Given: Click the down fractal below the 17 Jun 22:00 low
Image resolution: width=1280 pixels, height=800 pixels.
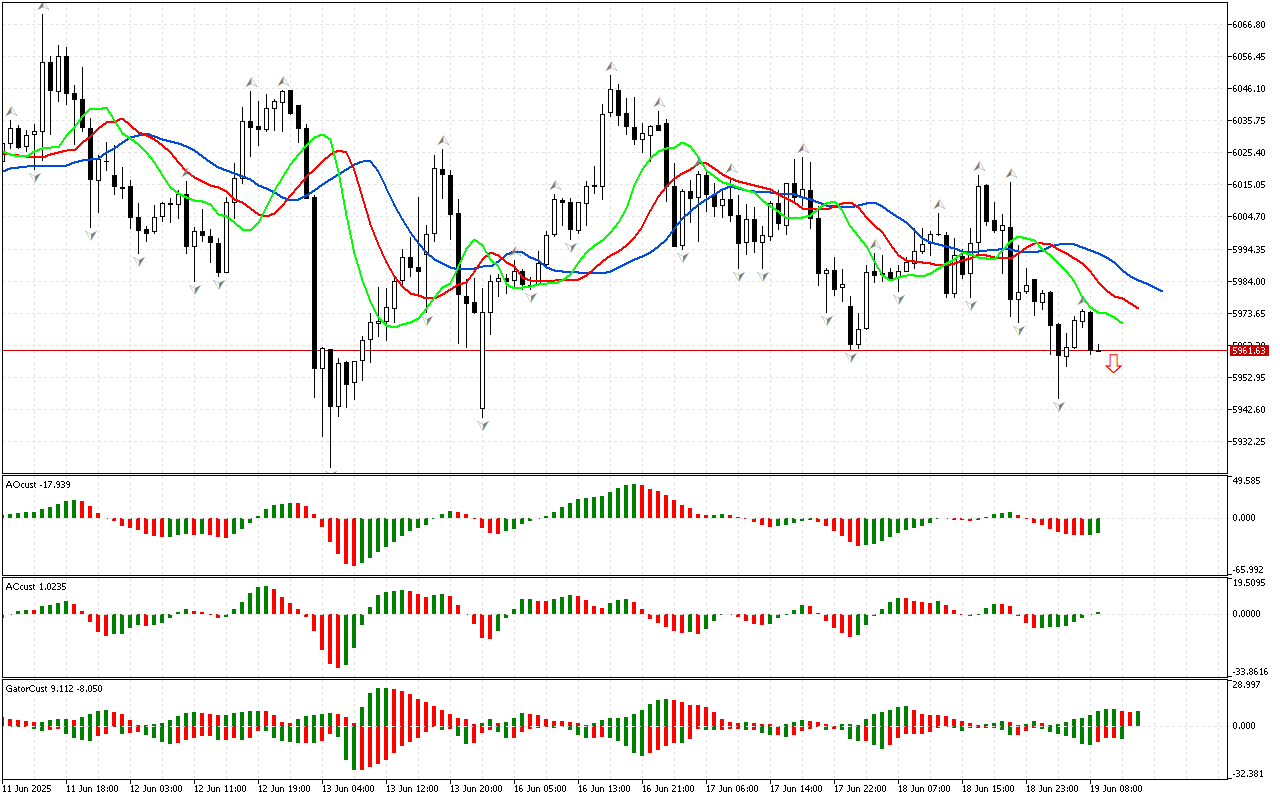Looking at the screenshot, I should tap(852, 355).
